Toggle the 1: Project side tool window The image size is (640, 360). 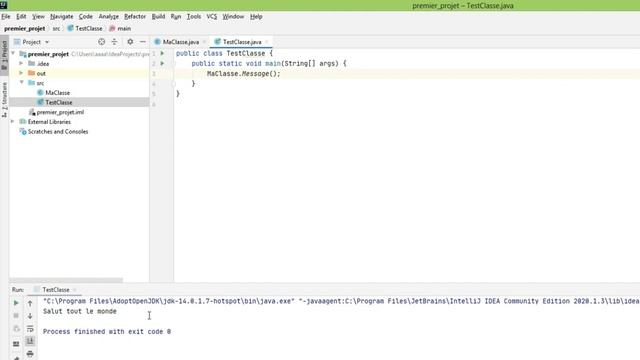(4, 56)
